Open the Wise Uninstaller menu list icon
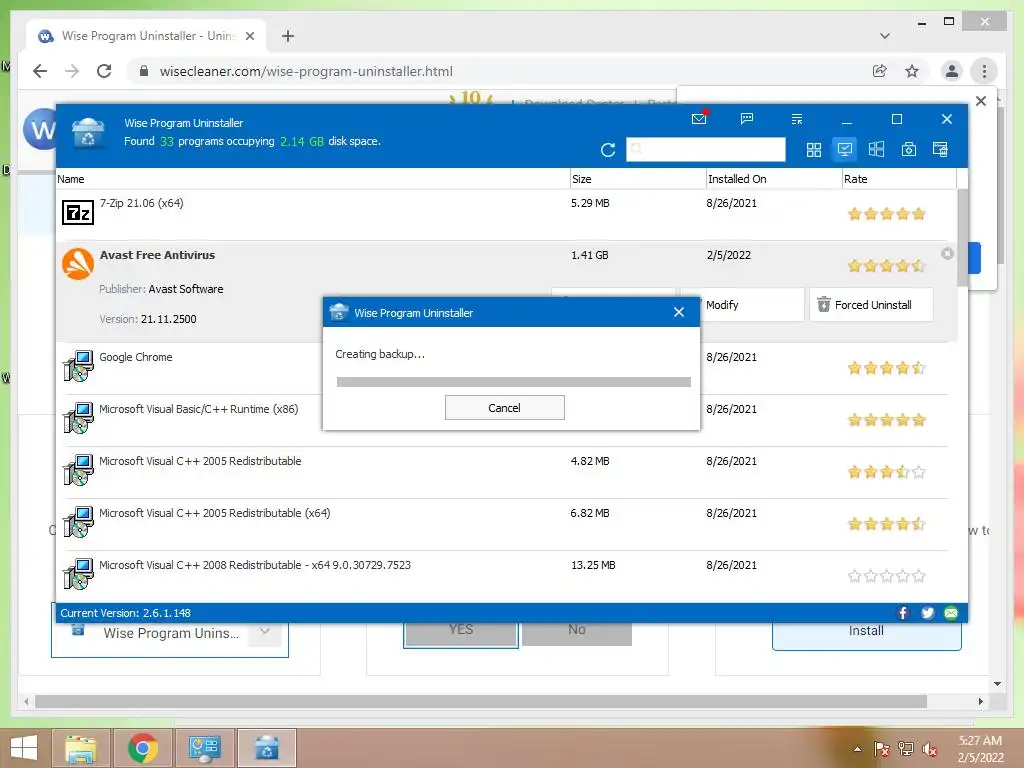Viewport: 1024px width, 768px height. tap(797, 119)
